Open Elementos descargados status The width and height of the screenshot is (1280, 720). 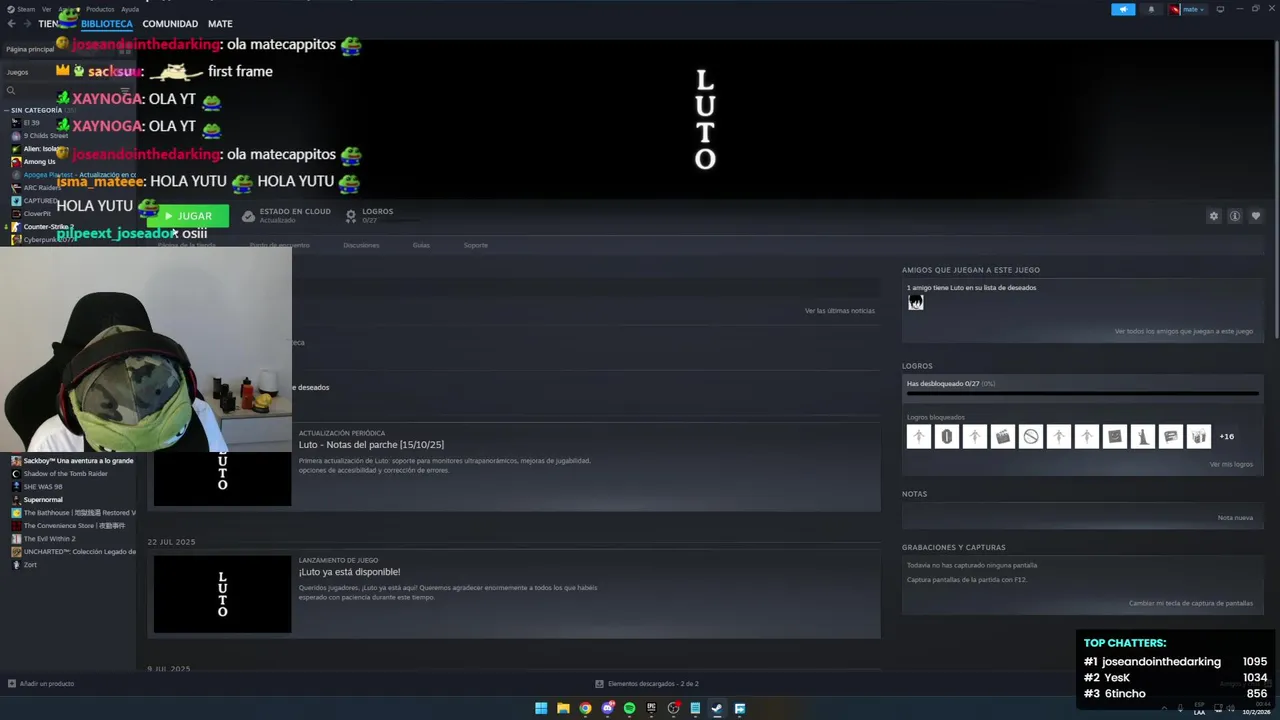pyautogui.click(x=653, y=684)
